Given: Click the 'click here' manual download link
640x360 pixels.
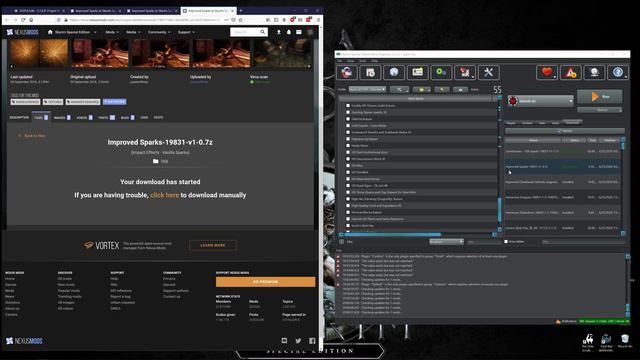Looking at the screenshot, I should point(164,195).
